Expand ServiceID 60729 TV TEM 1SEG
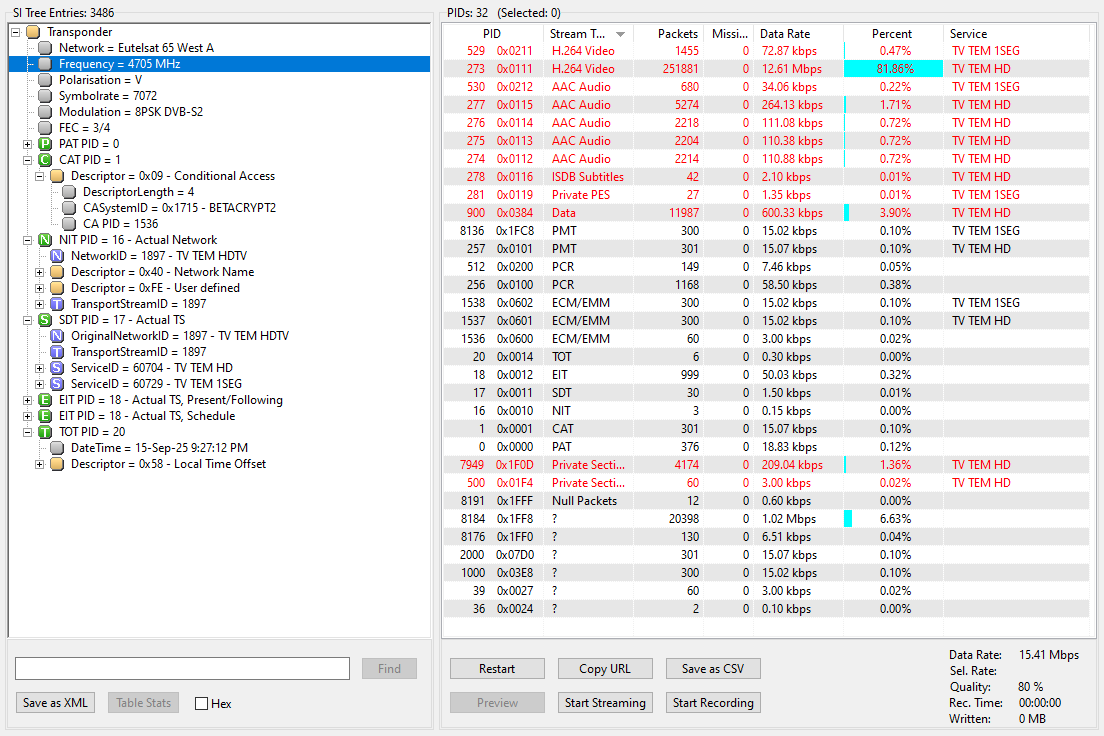 click(39, 385)
